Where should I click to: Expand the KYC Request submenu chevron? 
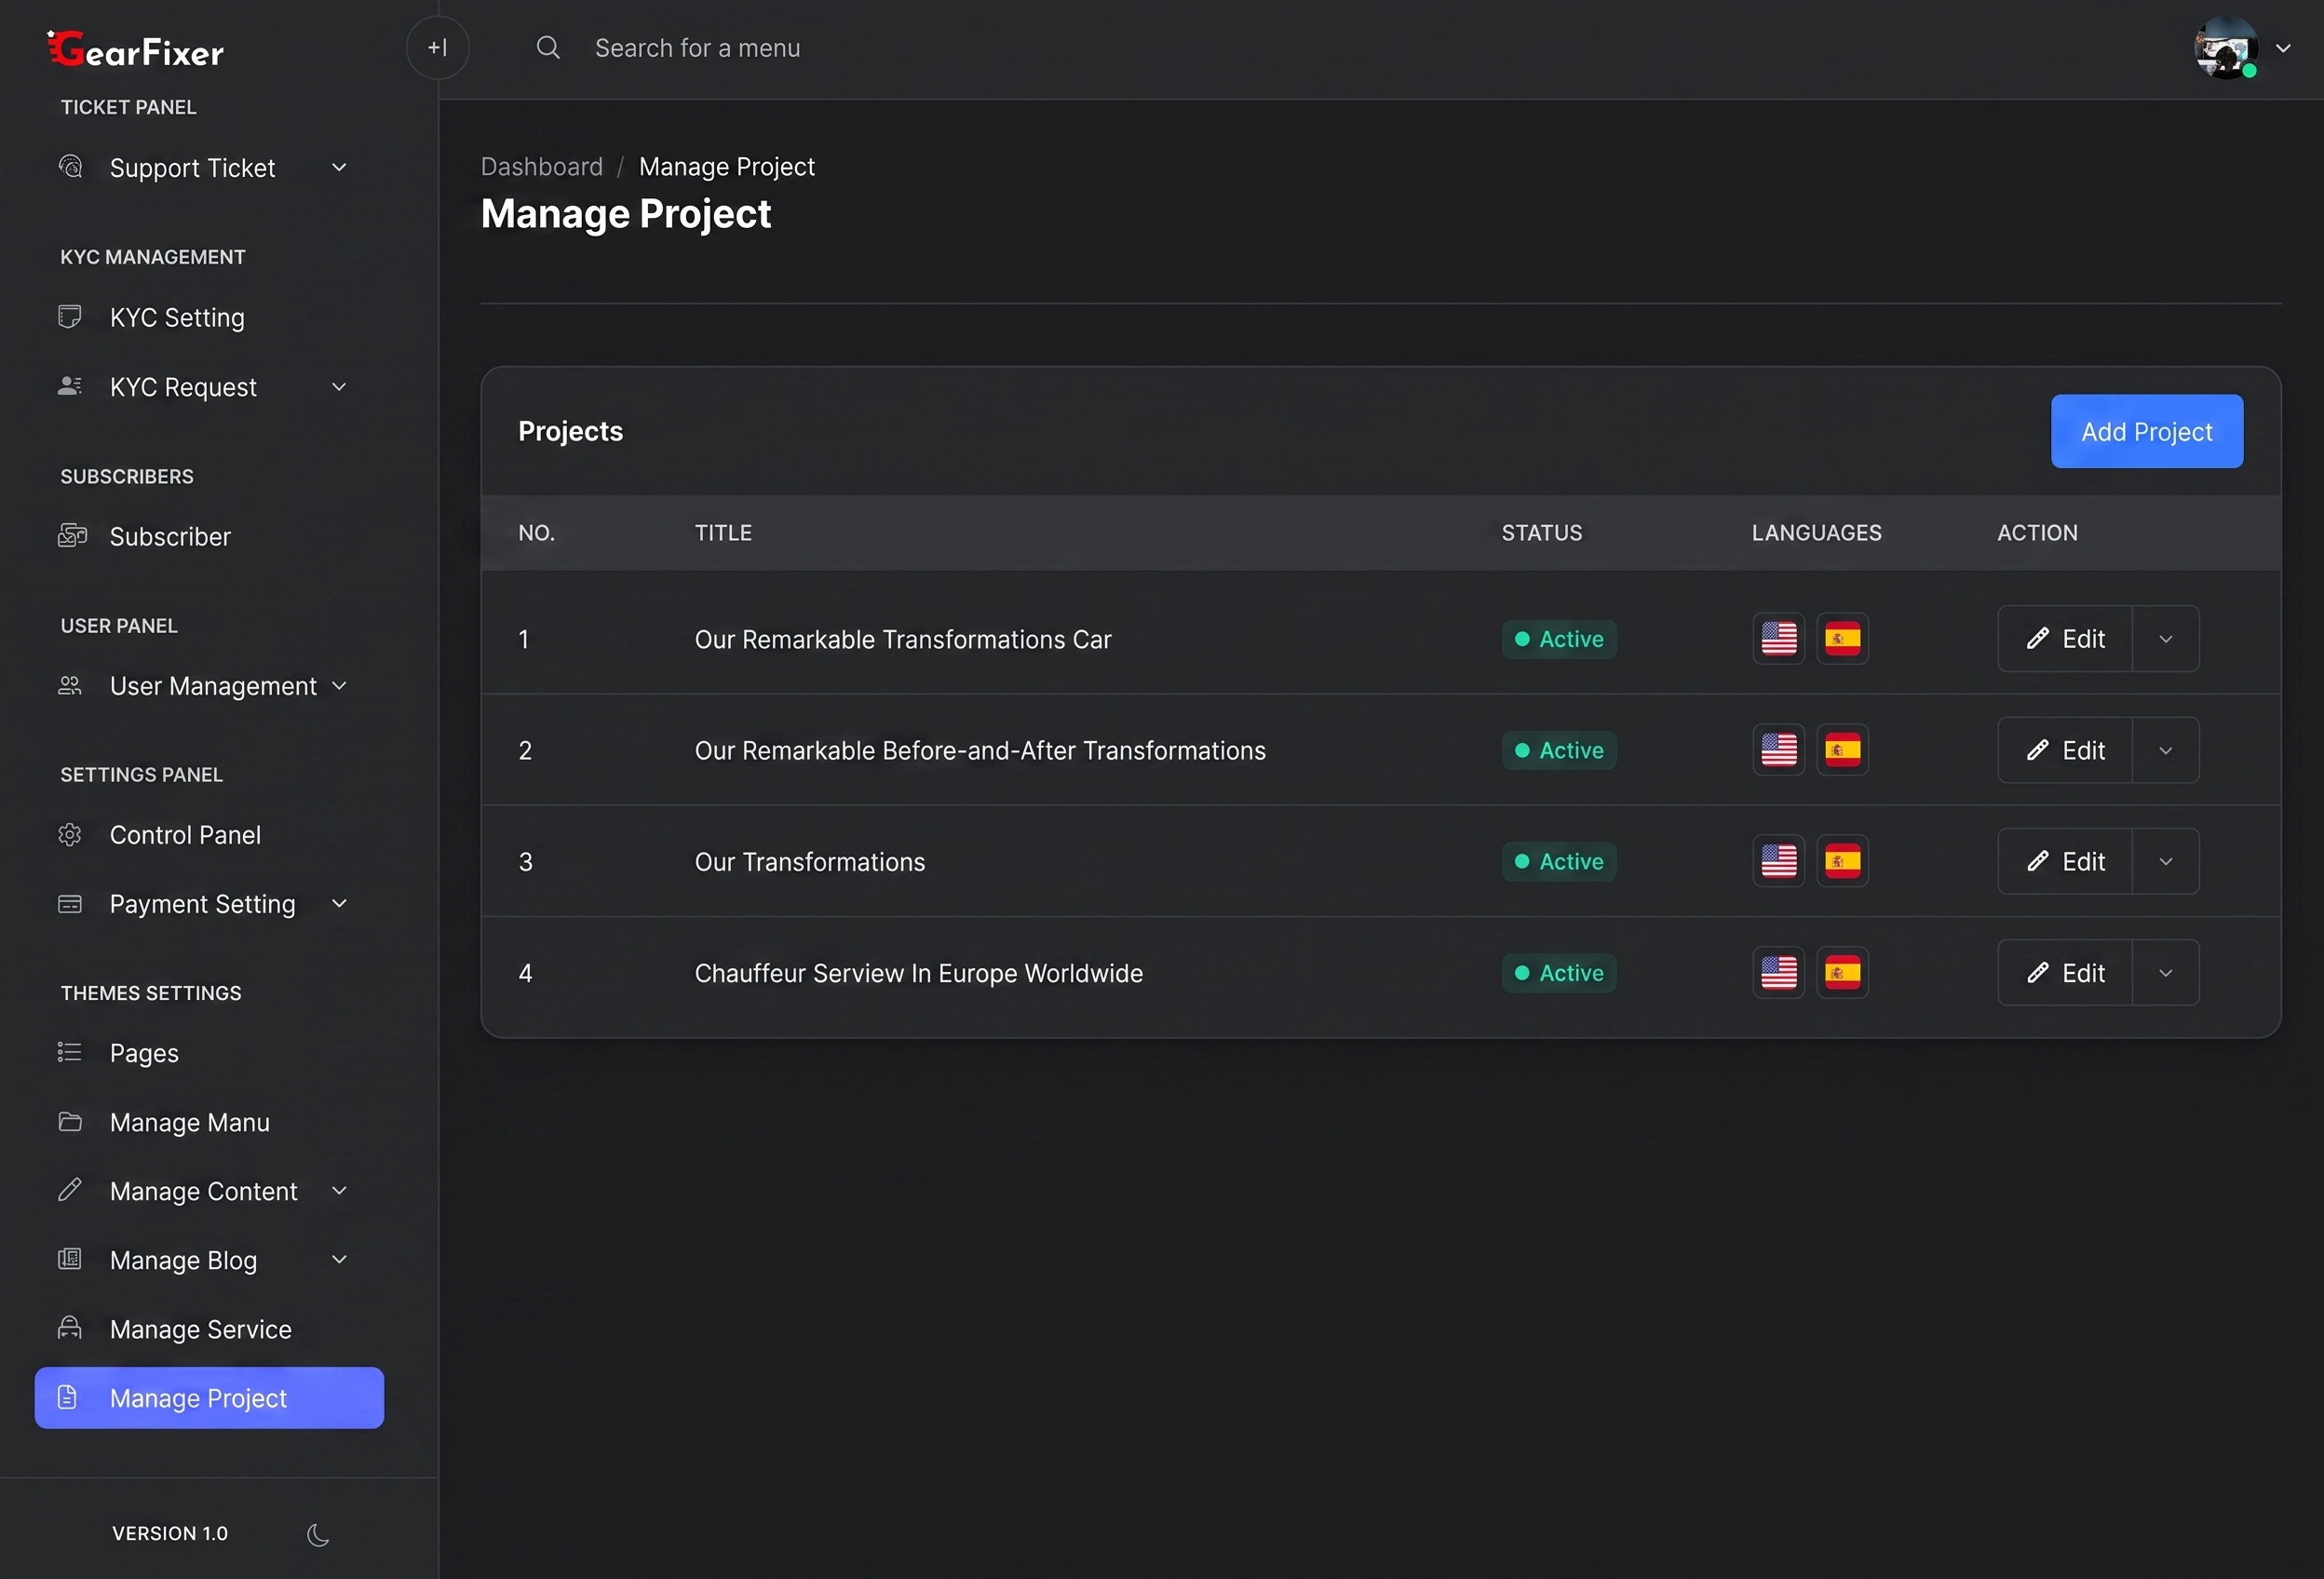click(339, 386)
